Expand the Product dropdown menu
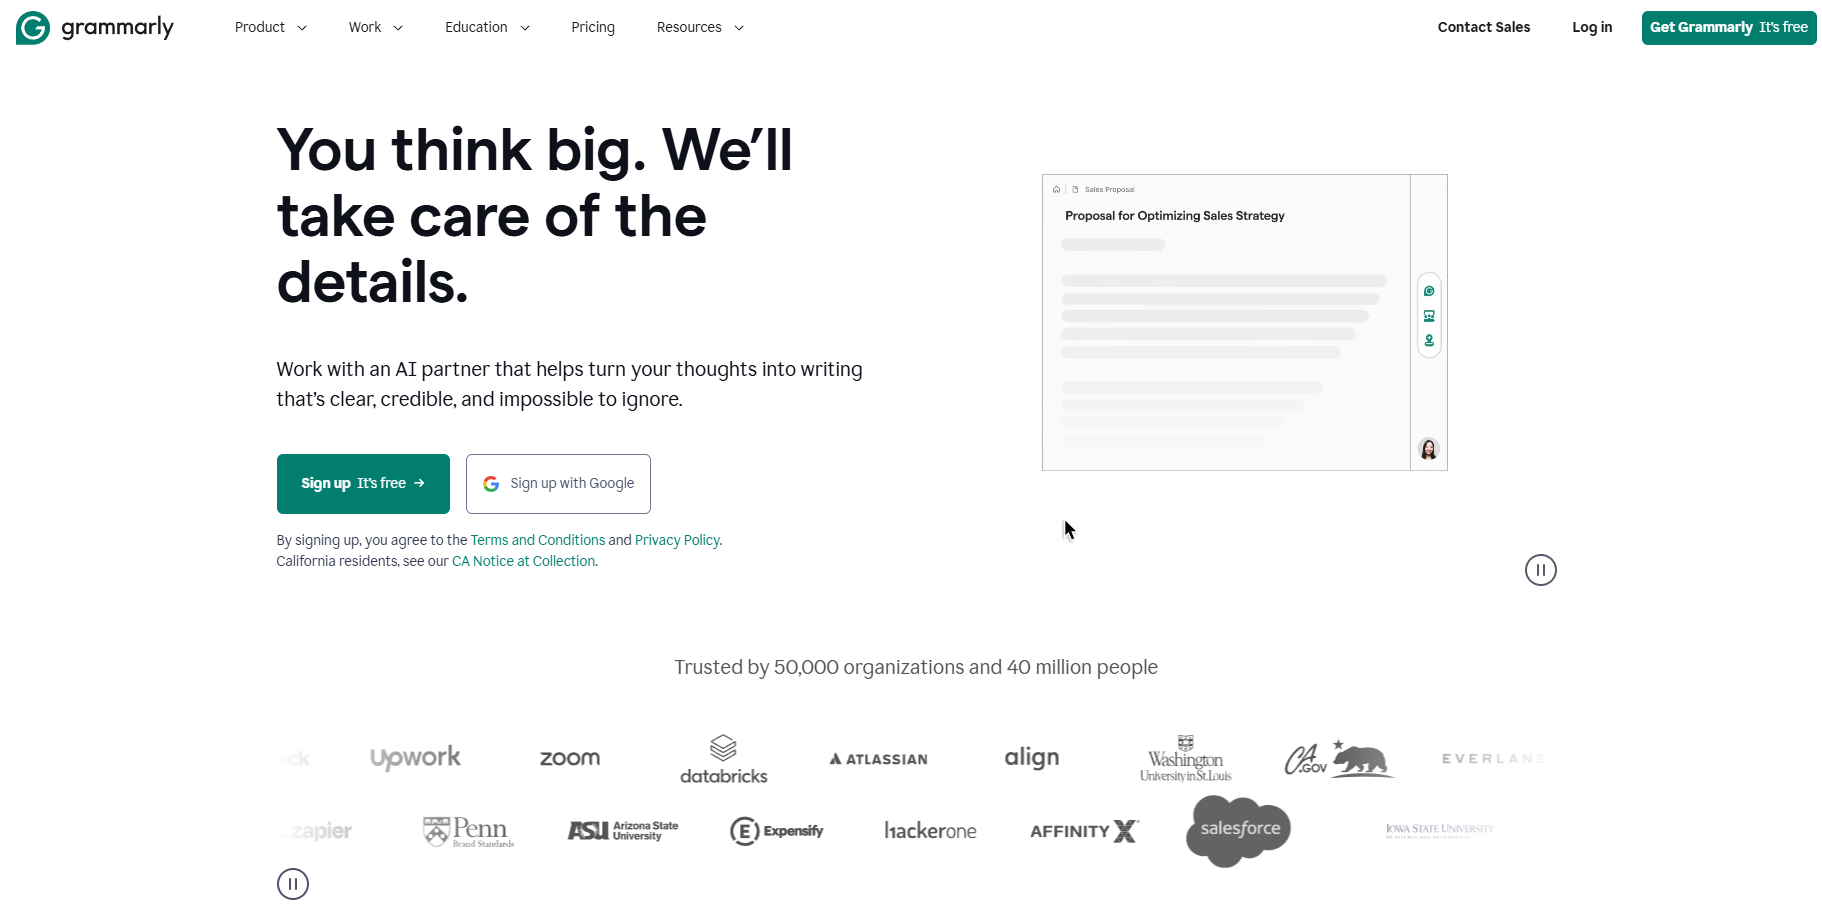Image resolution: width=1822 pixels, height=905 pixels. 270,28
